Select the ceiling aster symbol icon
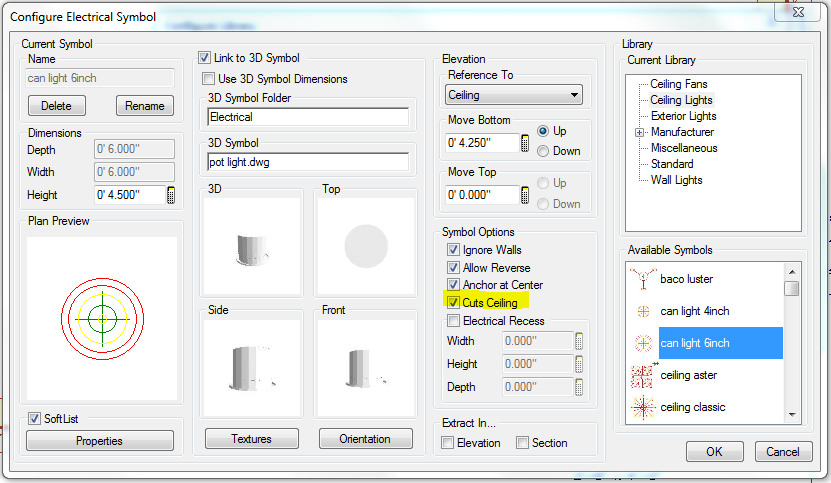Image resolution: width=831 pixels, height=483 pixels. coord(643,375)
